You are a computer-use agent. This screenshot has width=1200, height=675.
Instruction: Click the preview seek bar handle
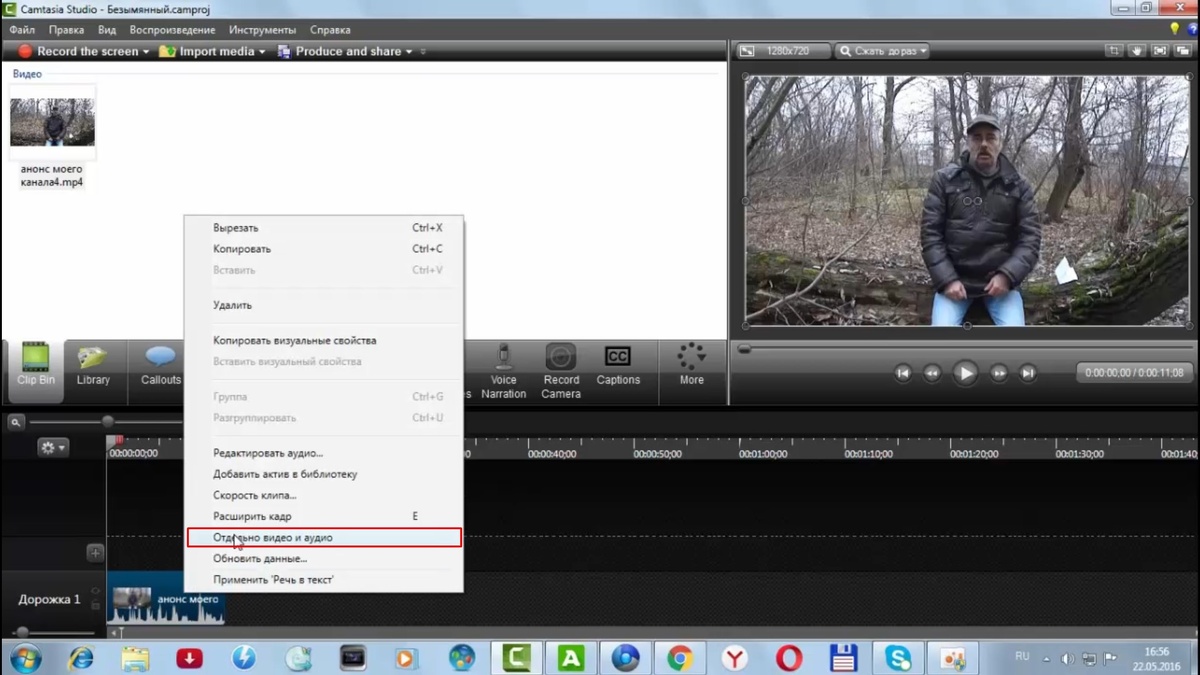[x=744, y=349]
